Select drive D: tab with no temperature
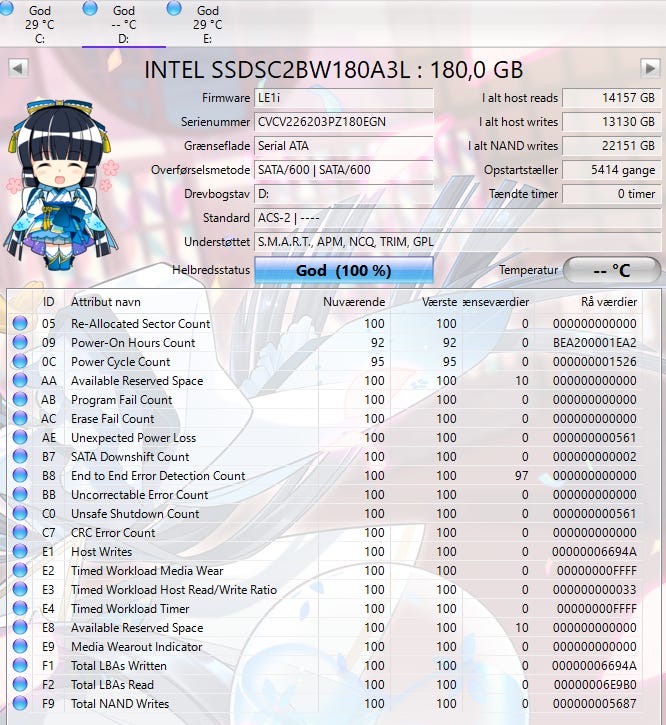Screen dimensions: 666x725 [124, 24]
